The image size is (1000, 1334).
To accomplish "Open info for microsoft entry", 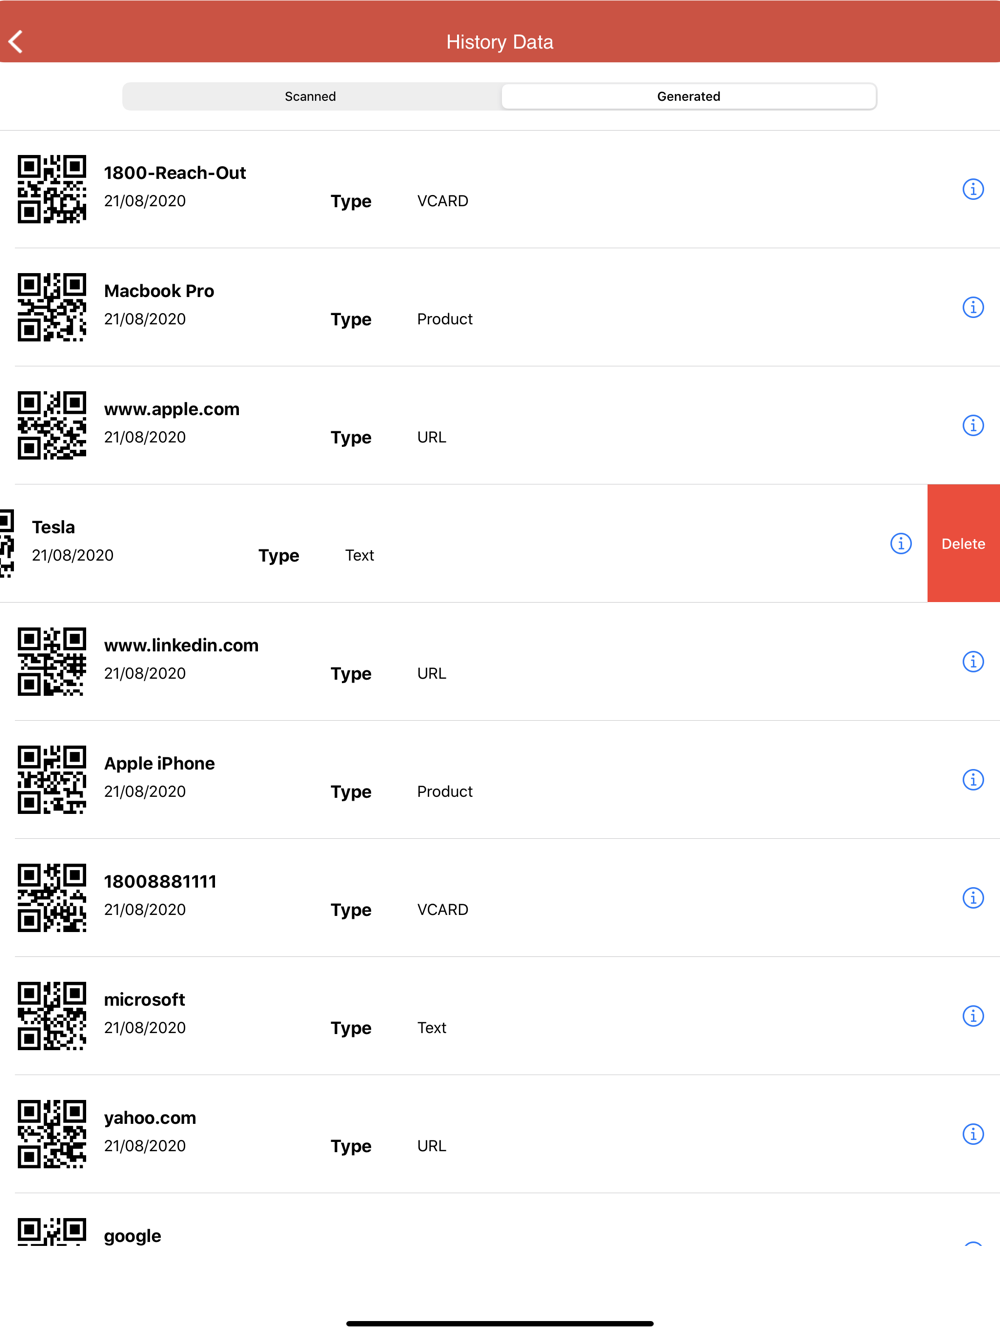I will click(x=973, y=1015).
